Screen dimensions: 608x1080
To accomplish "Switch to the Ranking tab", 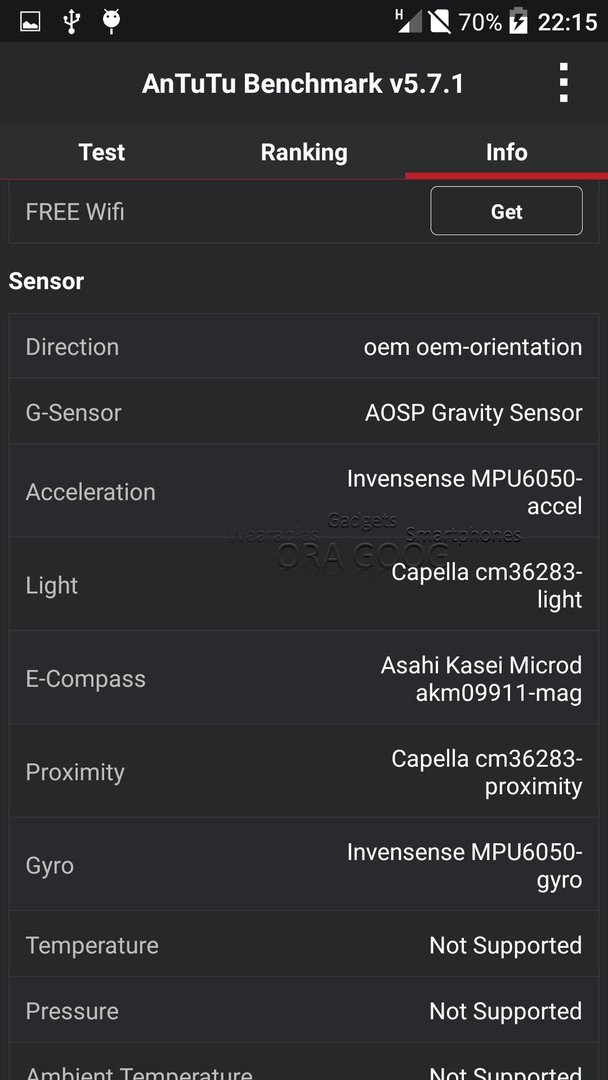I will tap(304, 152).
